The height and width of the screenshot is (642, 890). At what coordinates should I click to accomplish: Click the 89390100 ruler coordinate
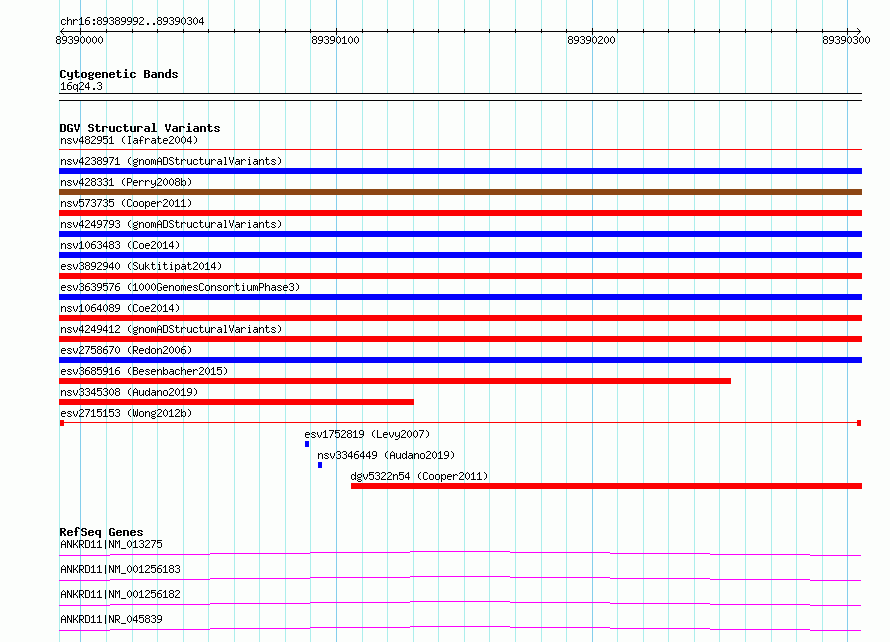point(335,40)
